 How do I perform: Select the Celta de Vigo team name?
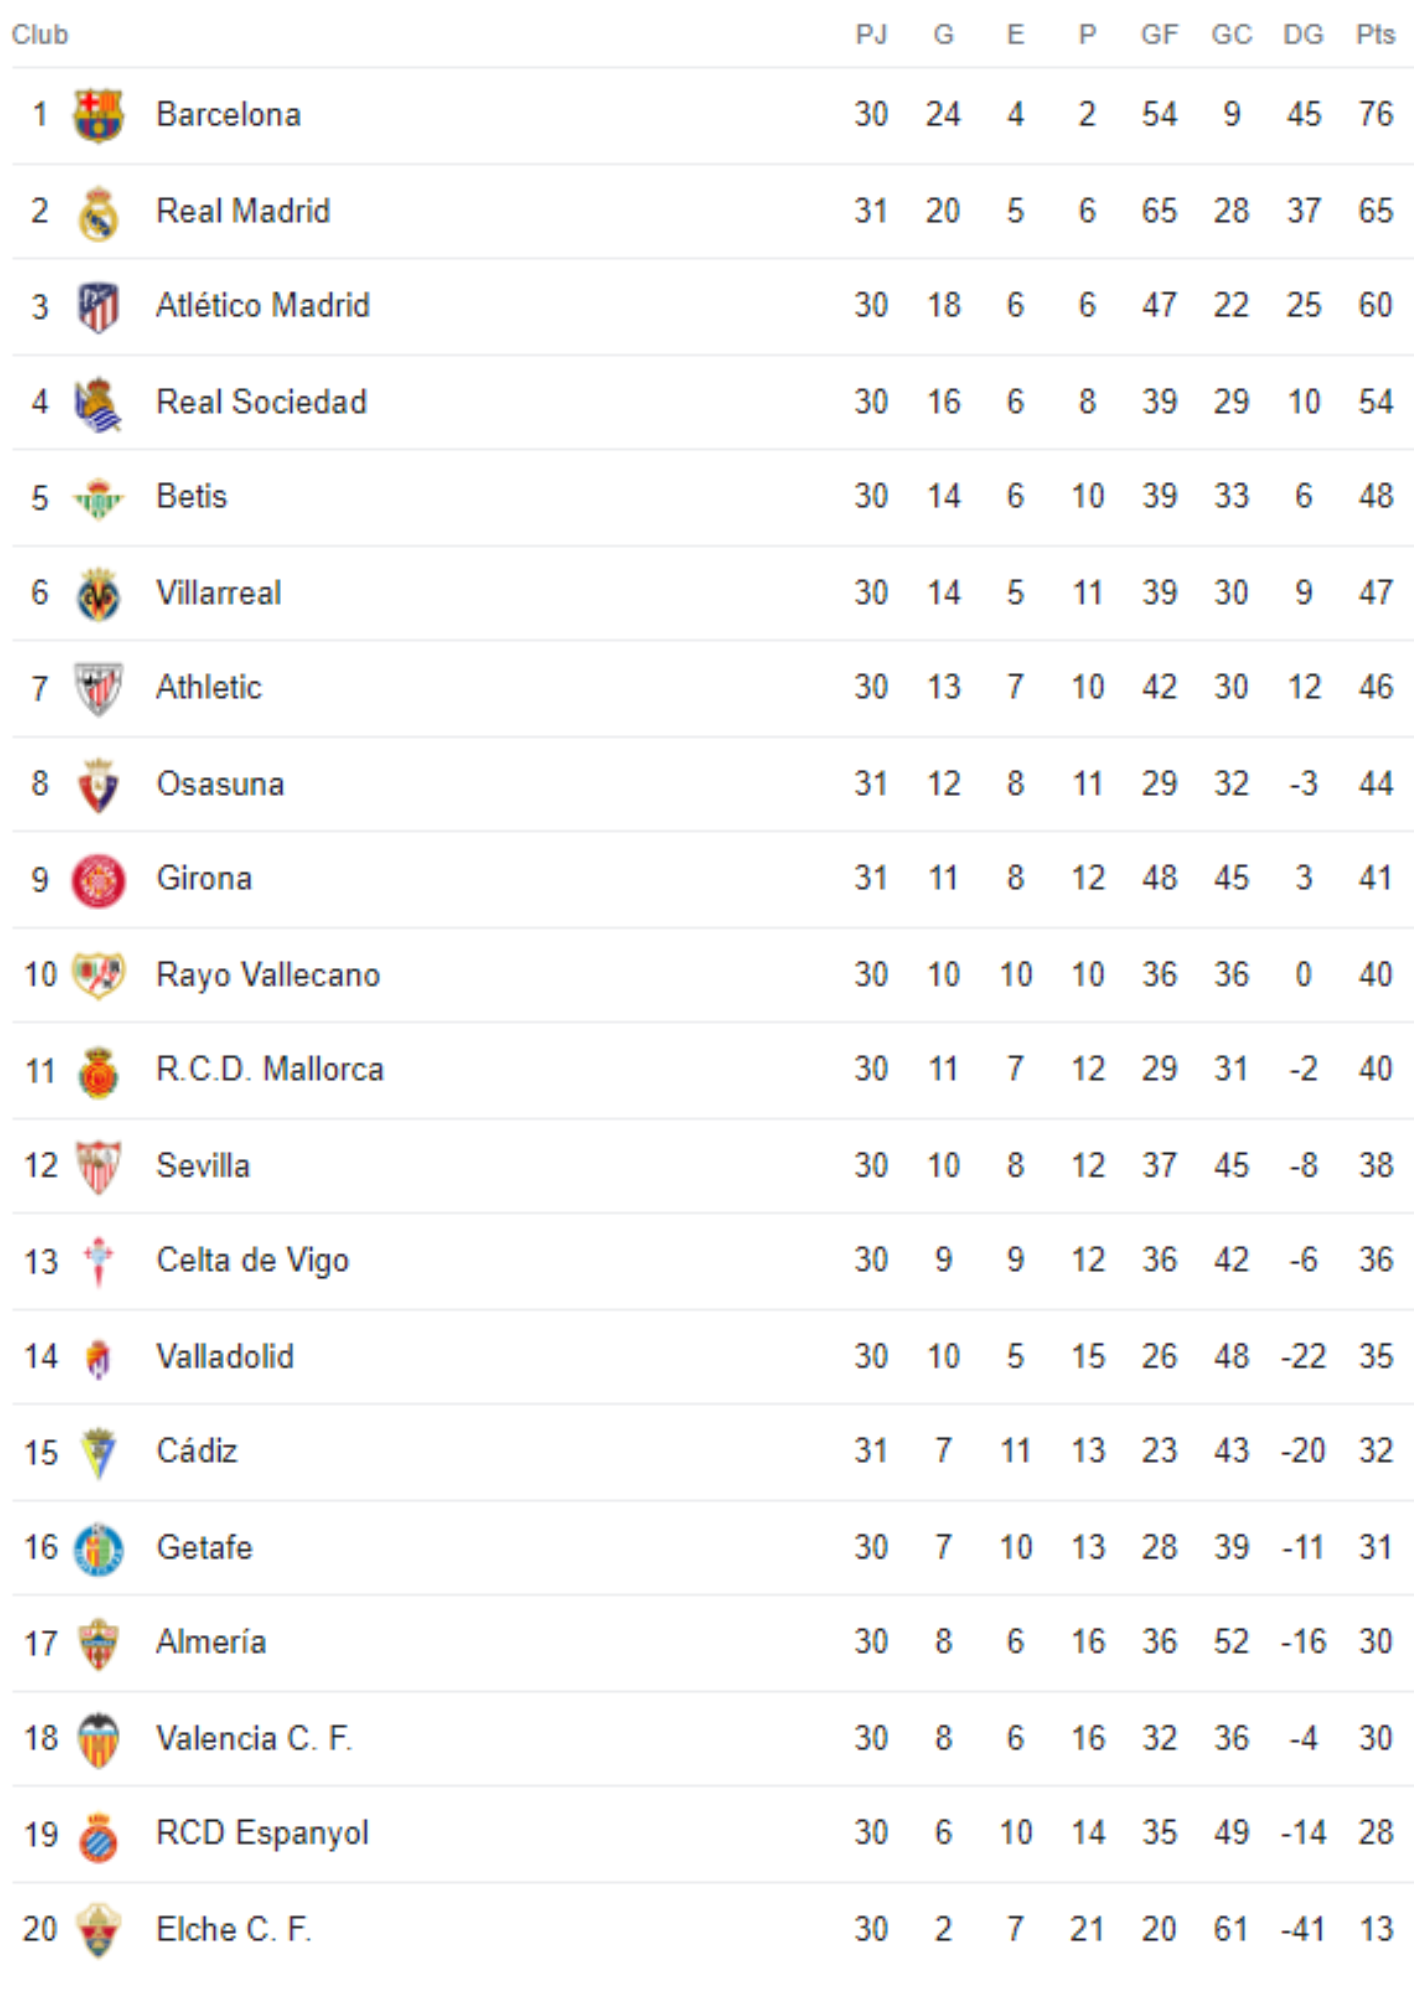point(252,1260)
